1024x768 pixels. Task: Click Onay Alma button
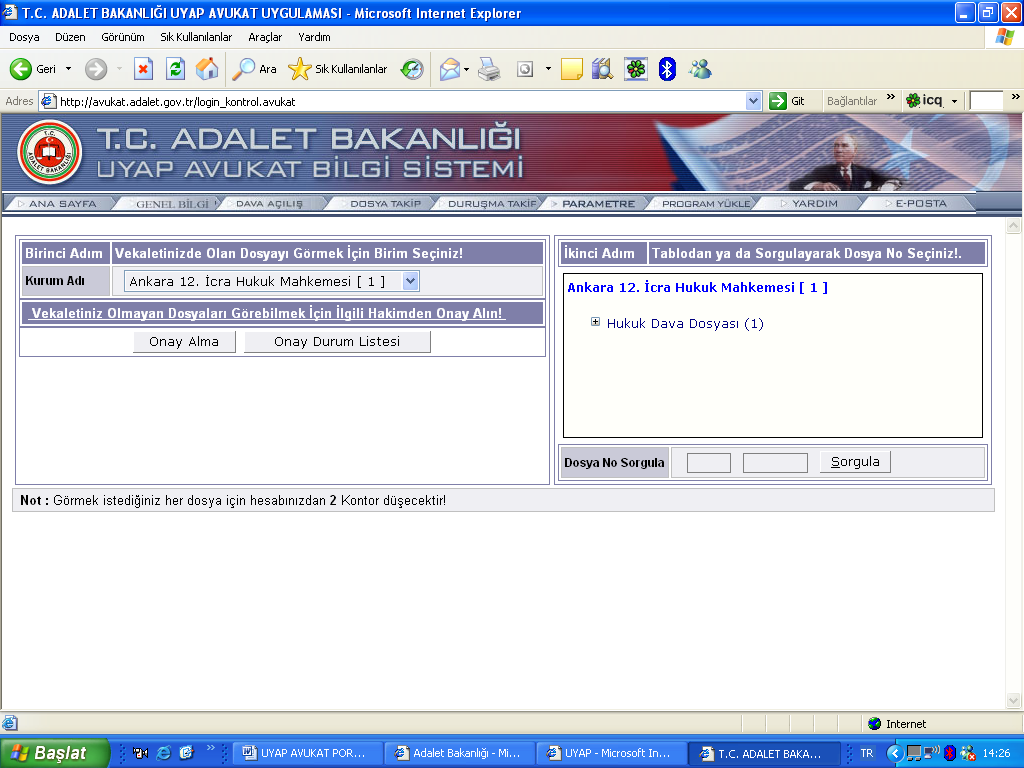tap(184, 342)
